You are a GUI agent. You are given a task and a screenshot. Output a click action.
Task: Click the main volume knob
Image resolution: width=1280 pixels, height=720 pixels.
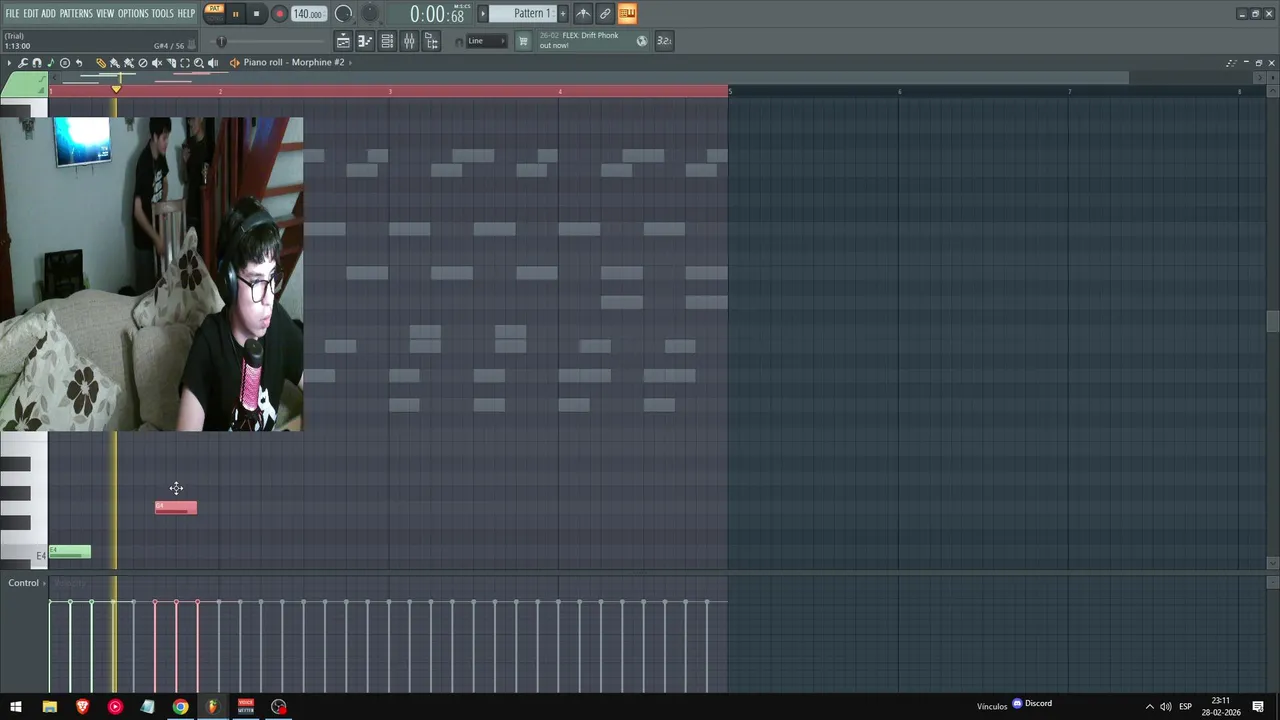click(x=370, y=13)
